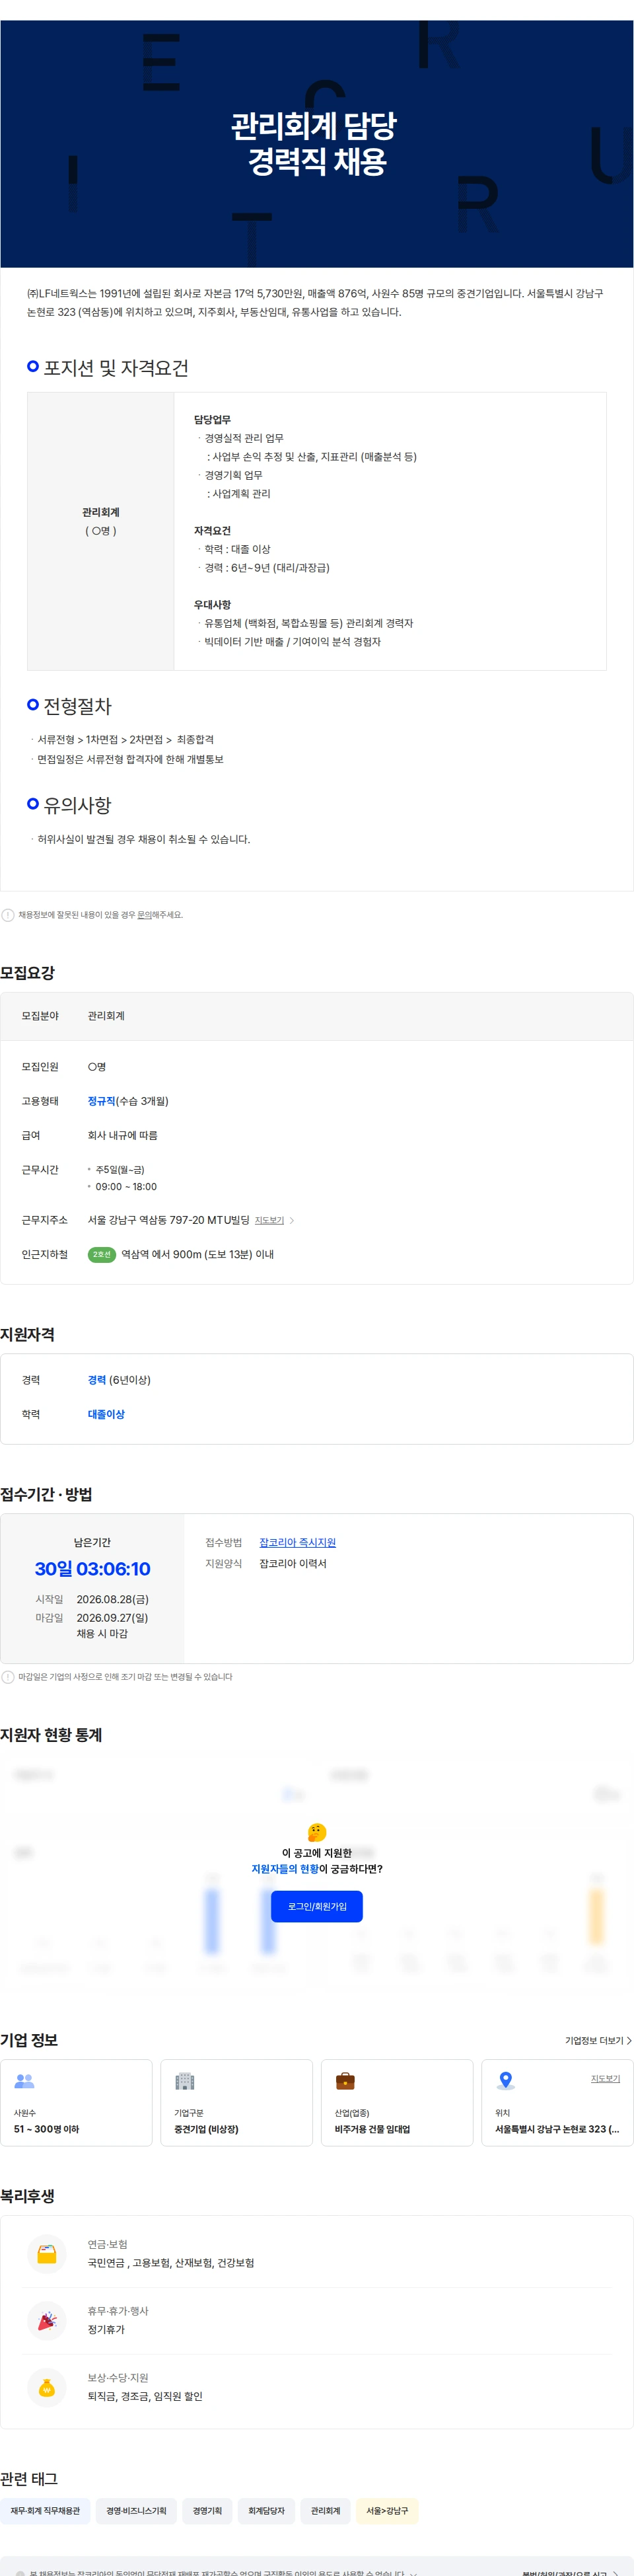The image size is (634, 2576).
Task: Click the 산업(업종) briefcase icon
Action: 345,2080
